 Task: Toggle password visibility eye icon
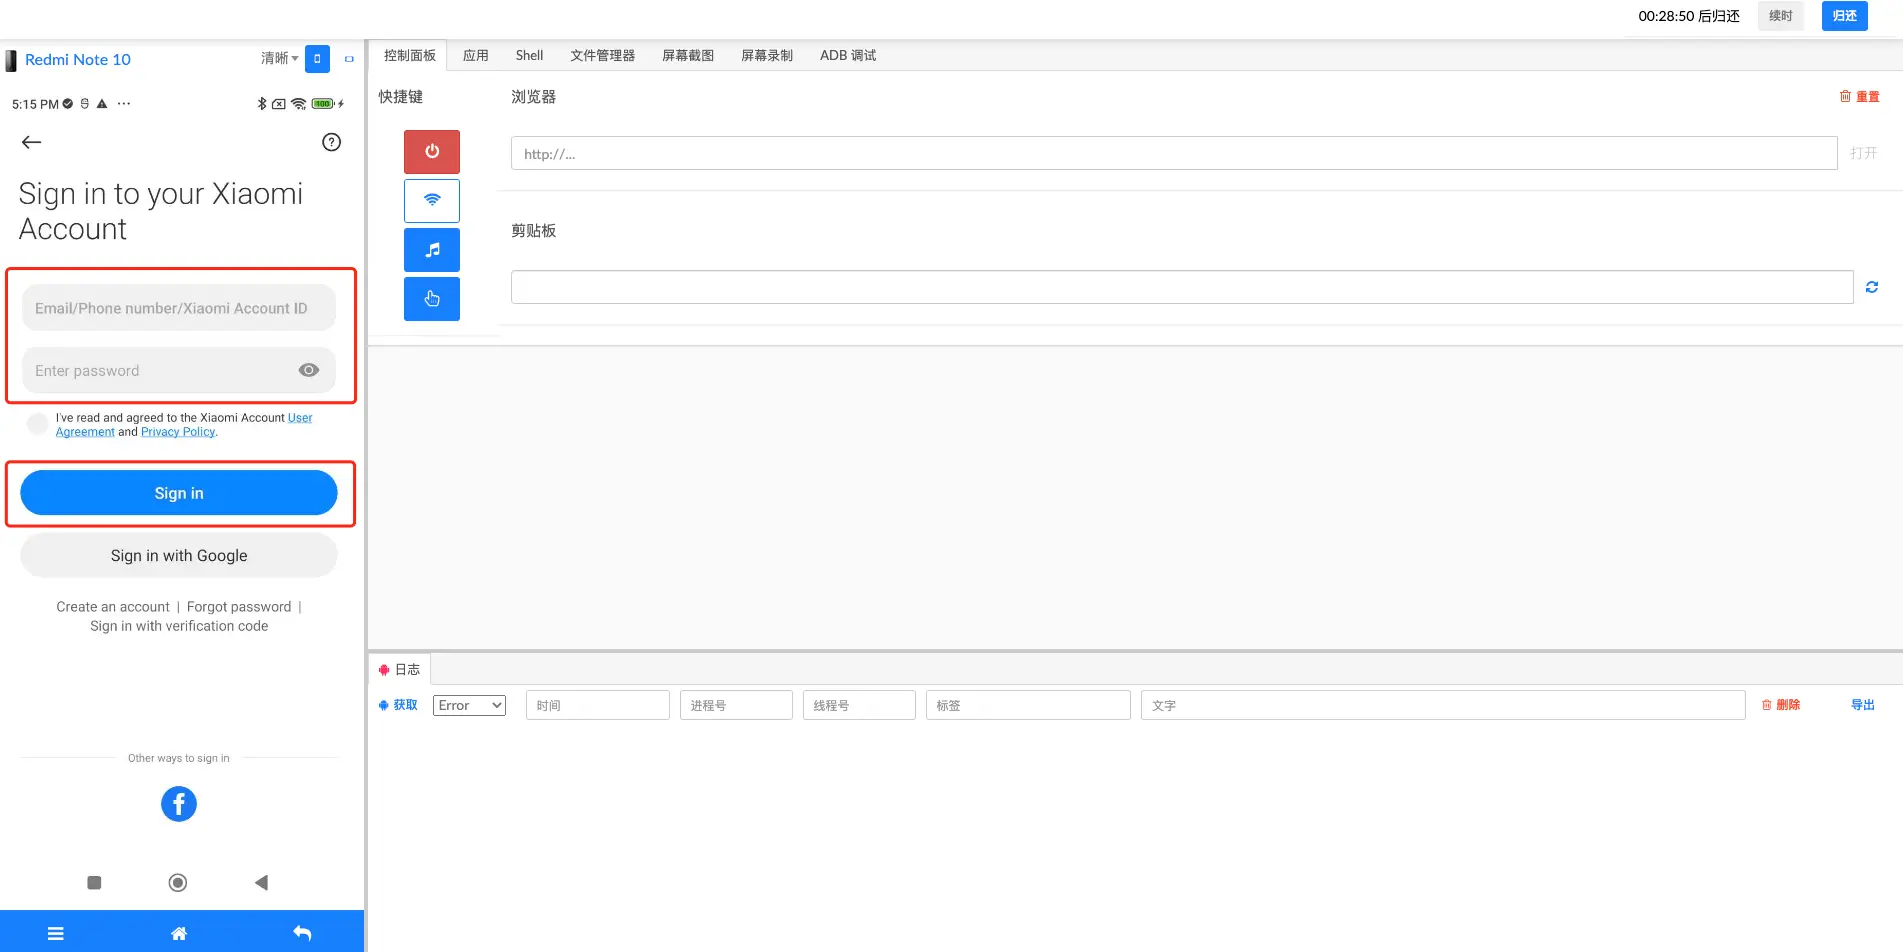tap(309, 370)
